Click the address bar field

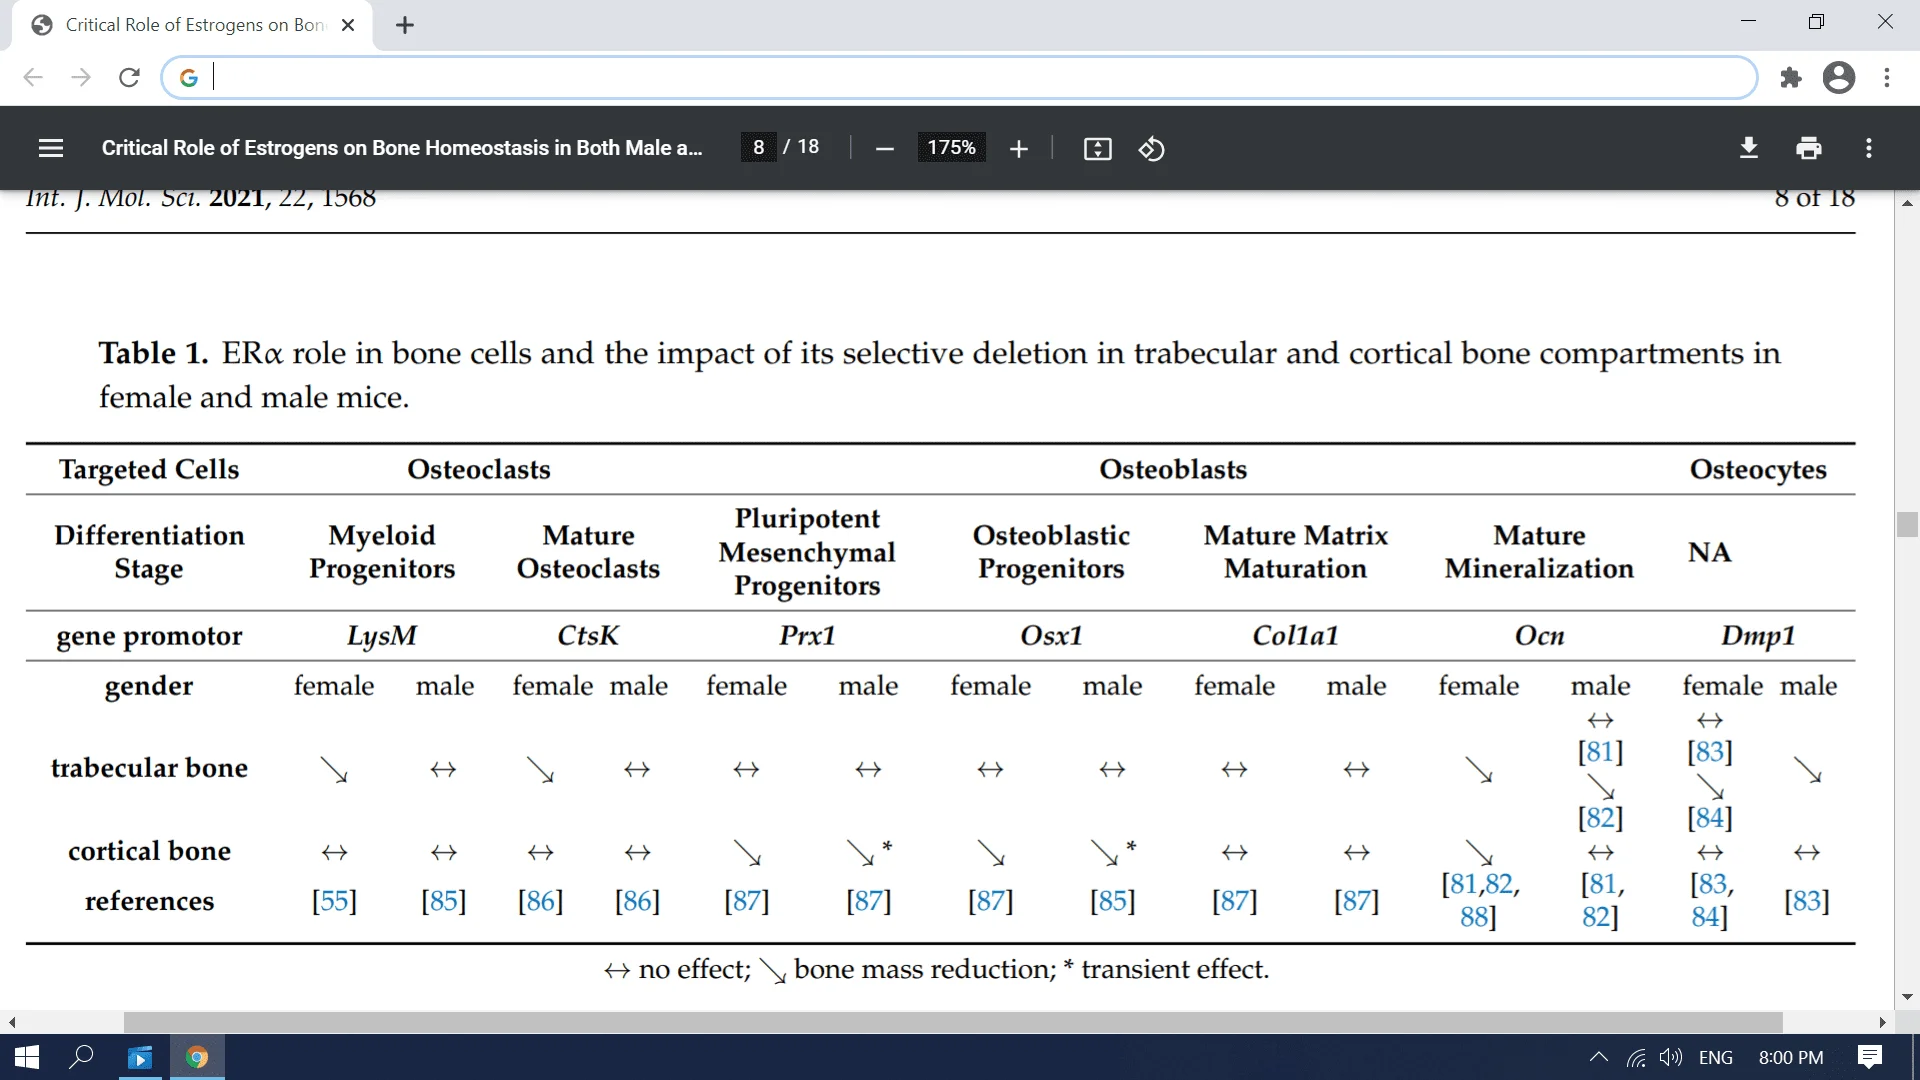coord(960,77)
